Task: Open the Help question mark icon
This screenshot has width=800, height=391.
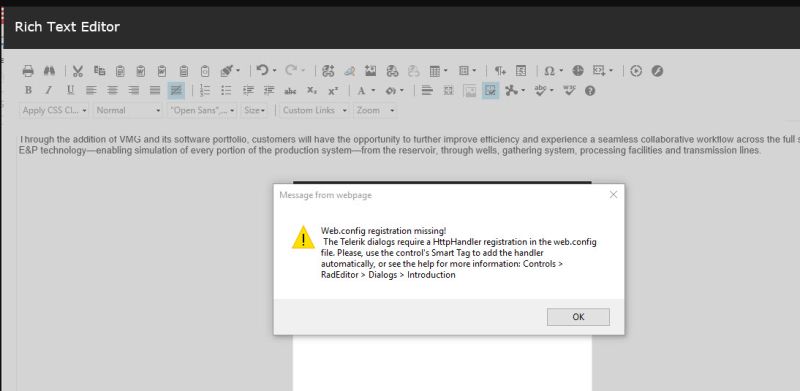Action: (590, 91)
